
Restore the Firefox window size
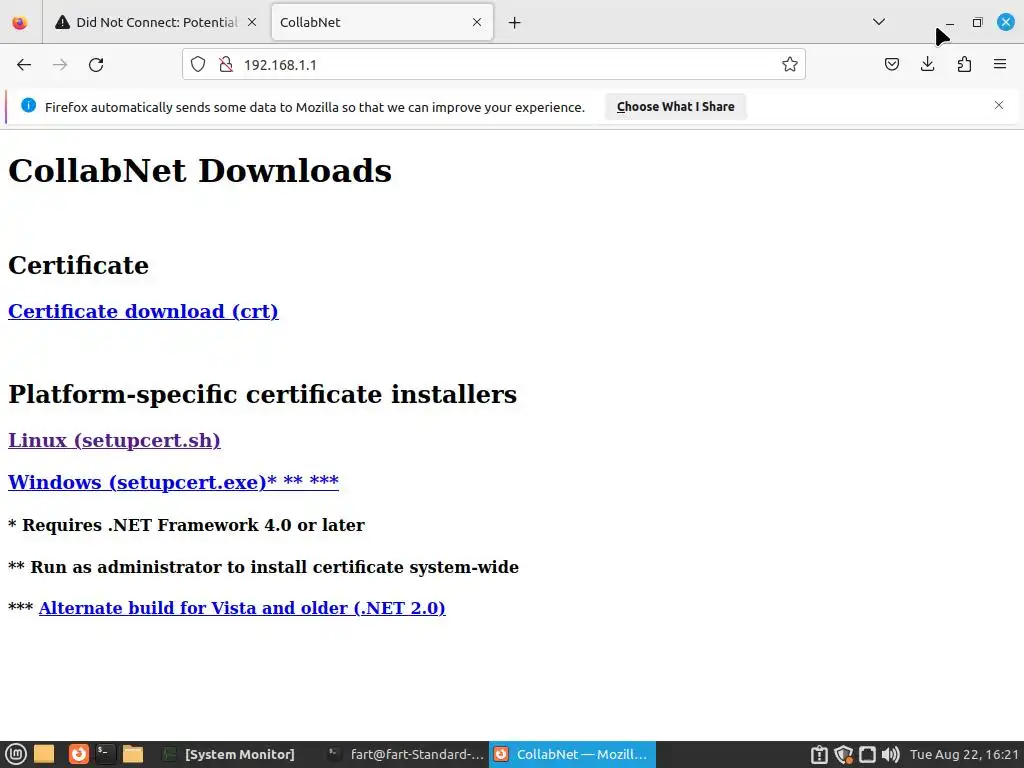978,23
